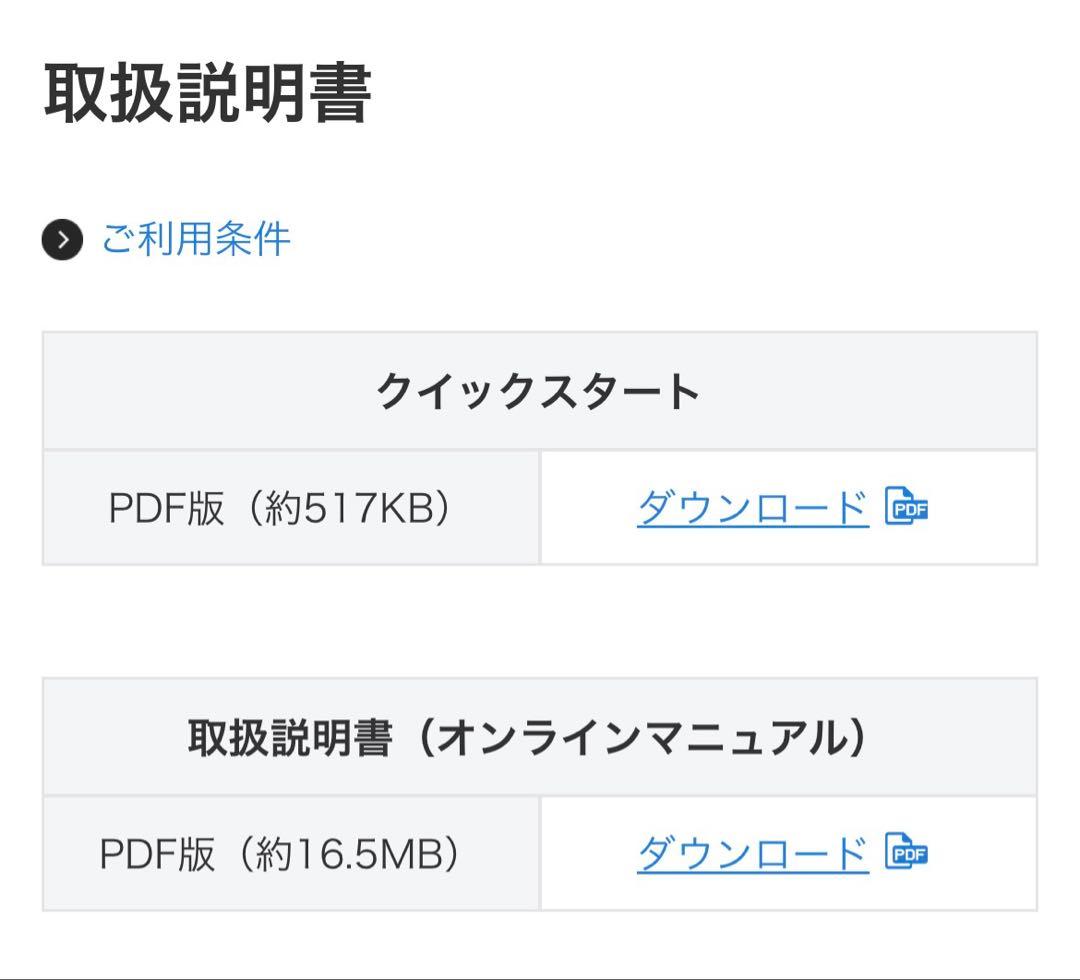Click the word PDF版 in quick start row
The width and height of the screenshot is (1080, 980).
[166, 508]
